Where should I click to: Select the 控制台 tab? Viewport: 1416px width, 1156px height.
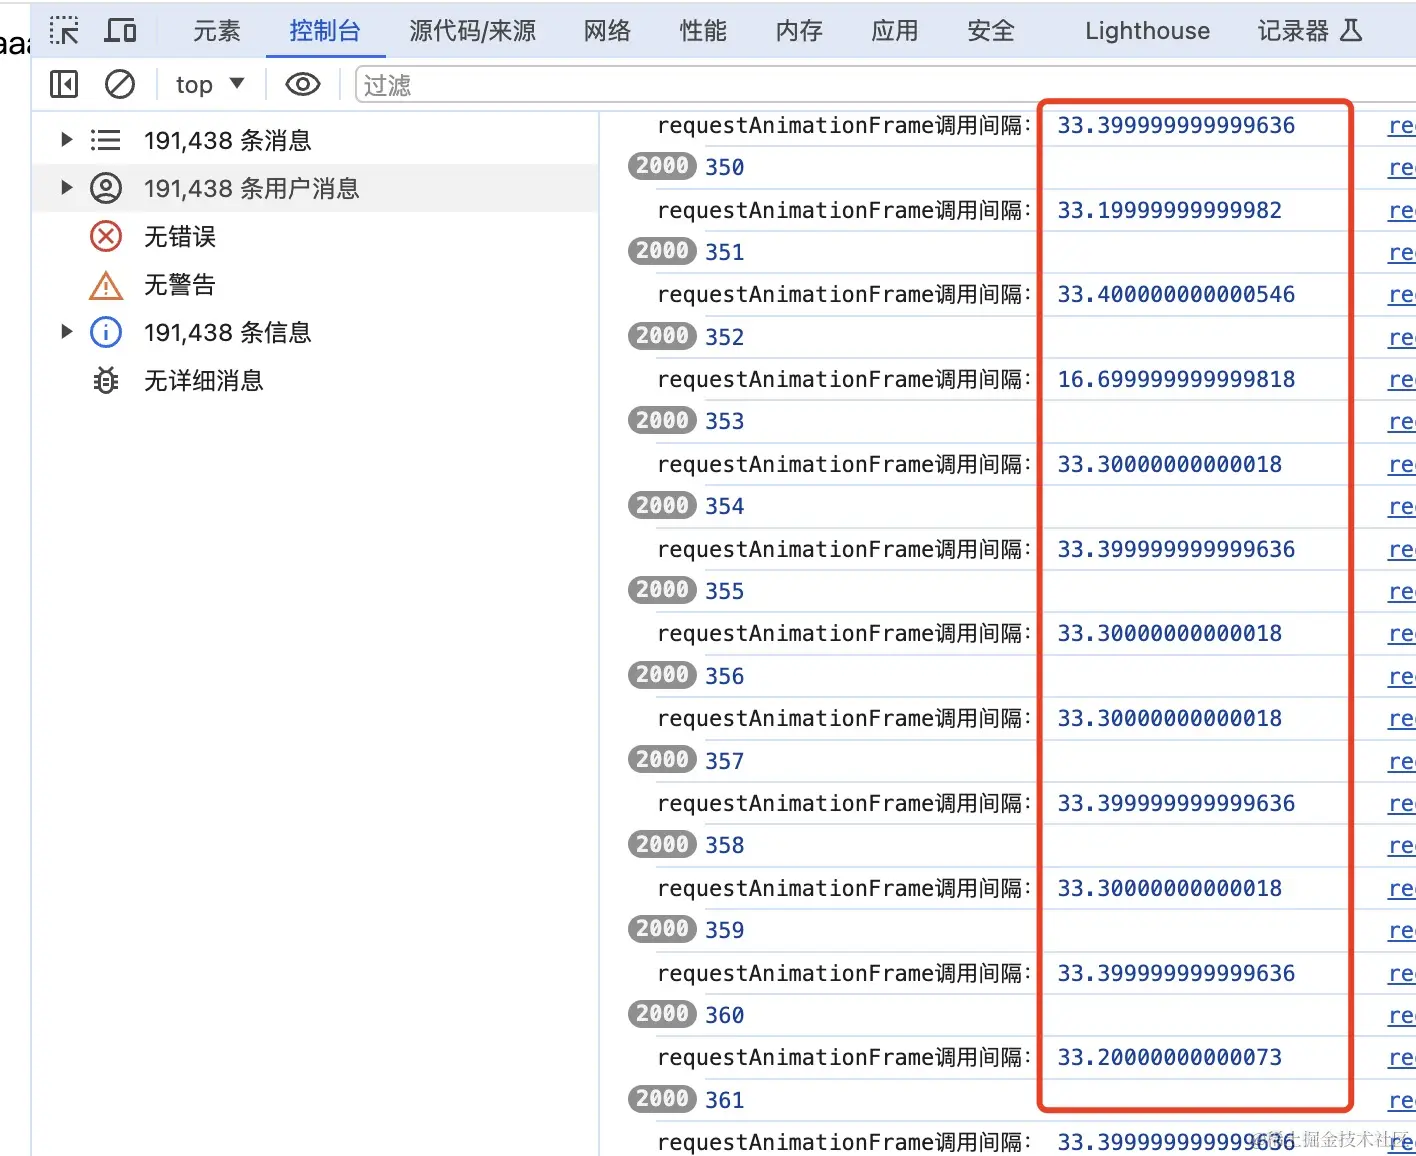click(325, 31)
